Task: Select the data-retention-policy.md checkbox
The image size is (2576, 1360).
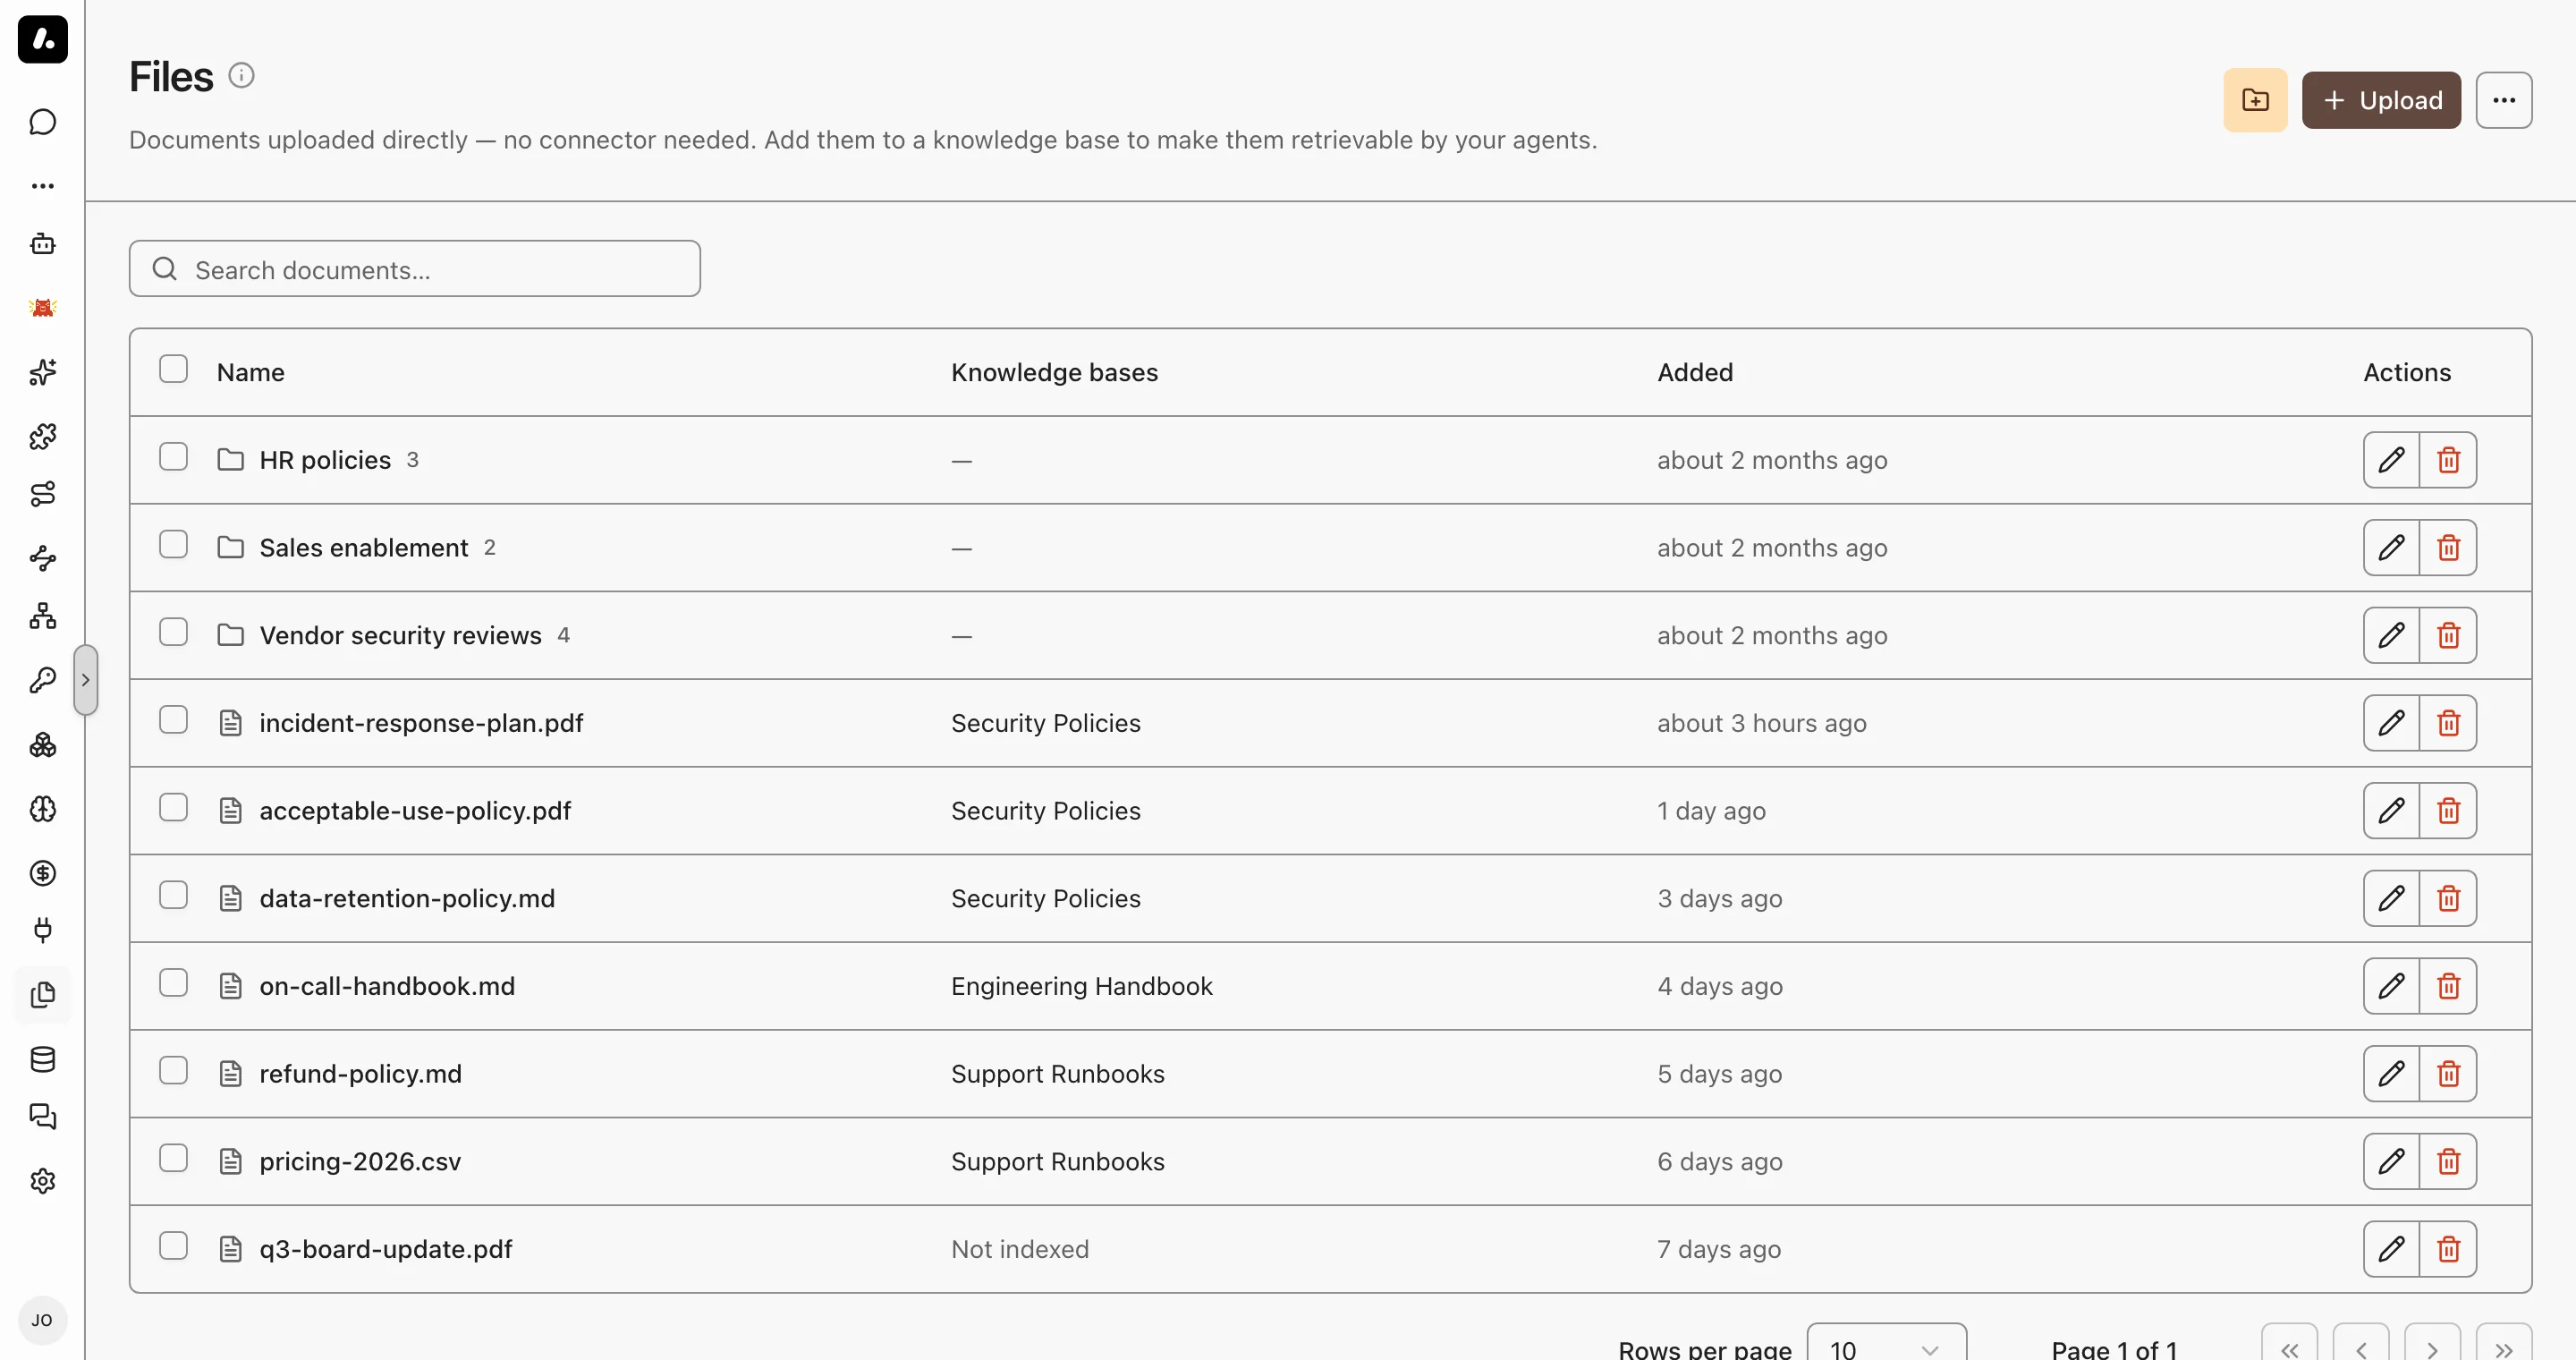Action: pos(173,895)
